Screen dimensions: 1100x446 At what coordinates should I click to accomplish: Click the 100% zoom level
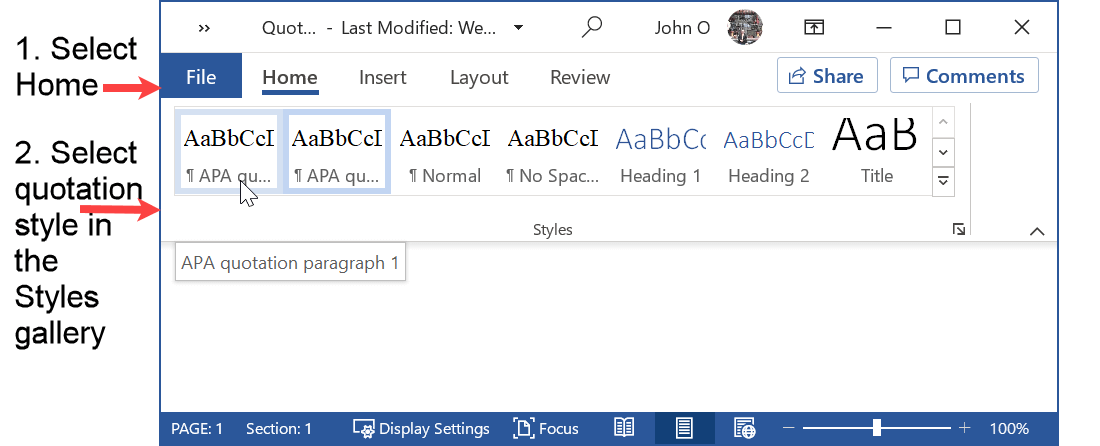click(x=1009, y=428)
